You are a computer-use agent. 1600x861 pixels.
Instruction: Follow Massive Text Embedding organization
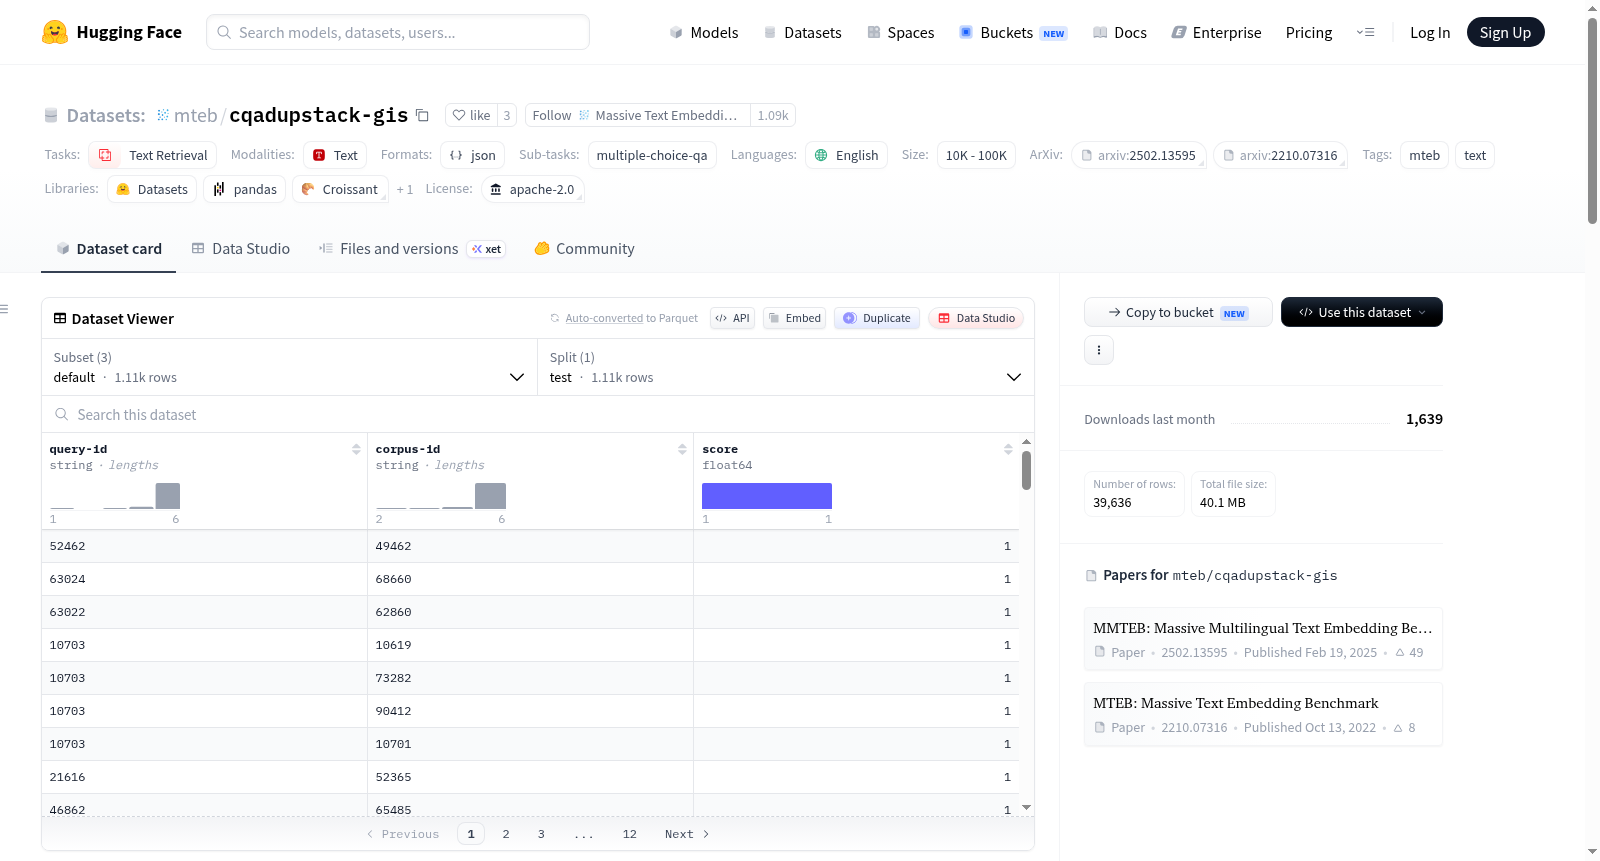tap(637, 115)
